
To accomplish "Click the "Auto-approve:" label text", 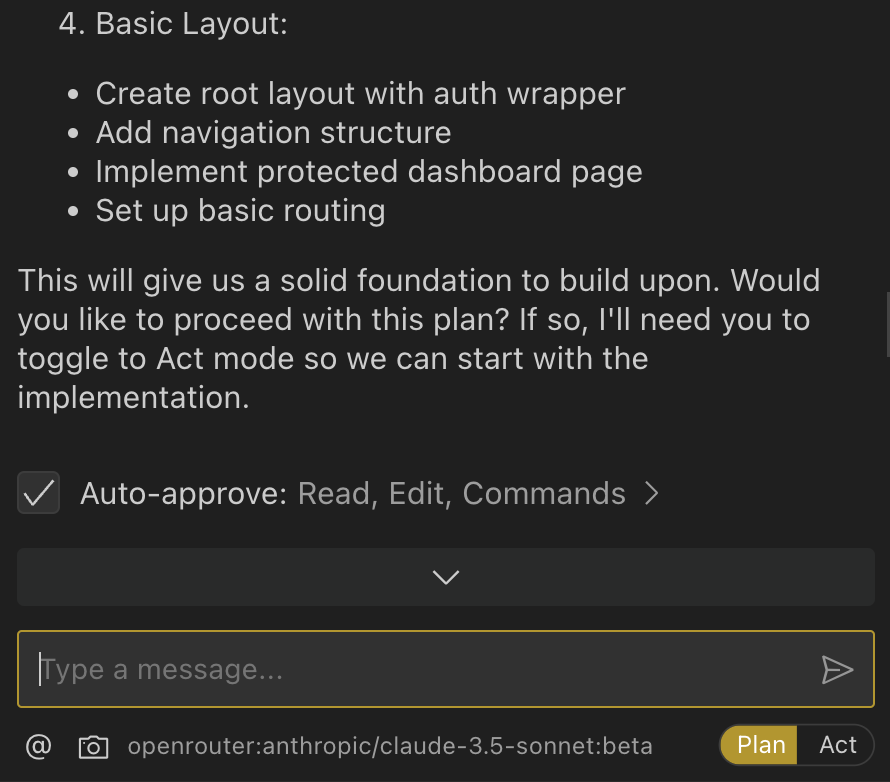I will [184, 494].
